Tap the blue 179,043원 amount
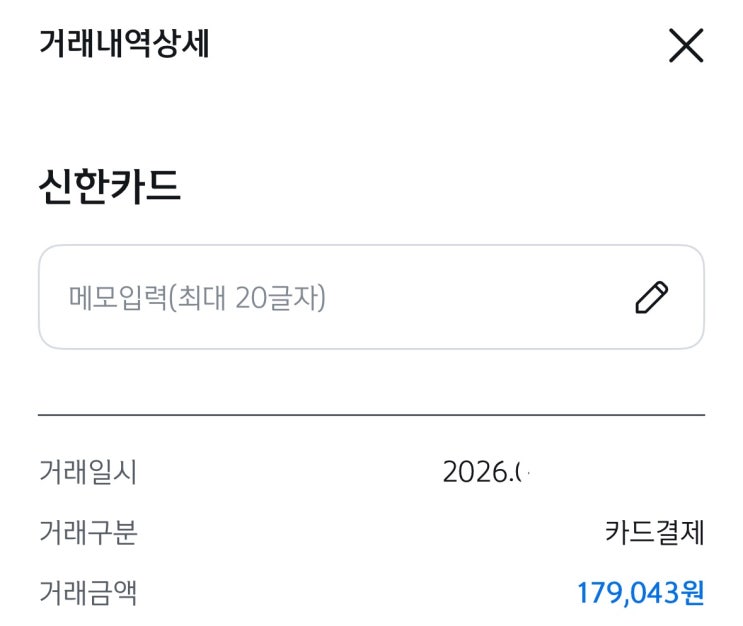This screenshot has width=743, height=626. [x=640, y=593]
